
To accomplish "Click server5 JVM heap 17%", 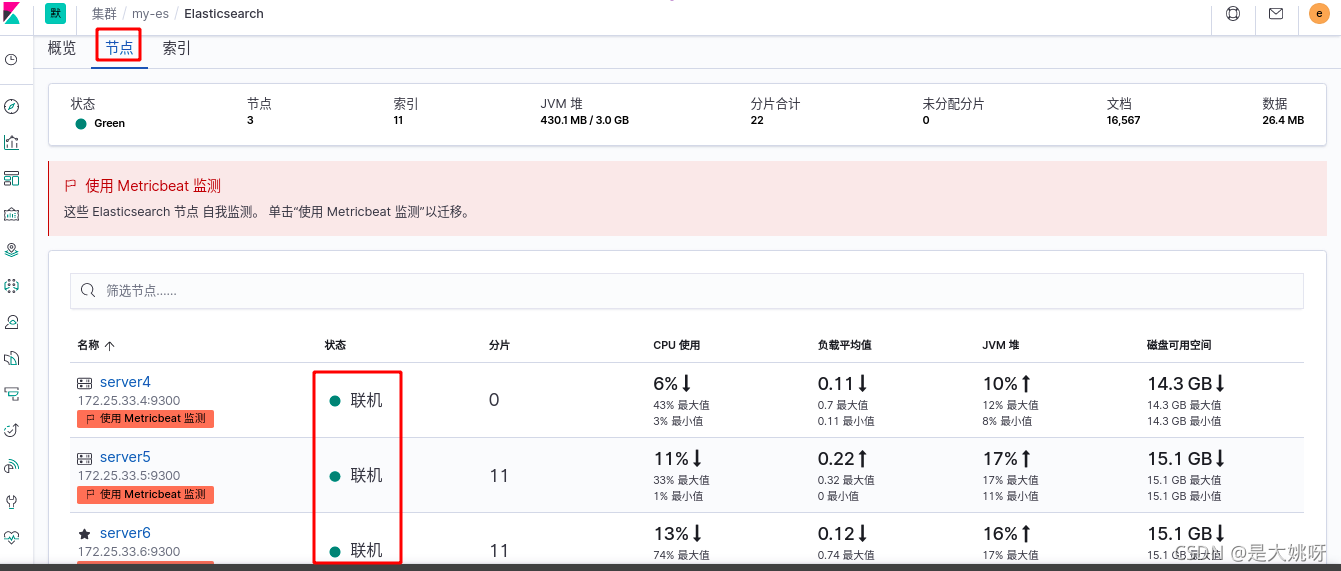I will [1007, 459].
